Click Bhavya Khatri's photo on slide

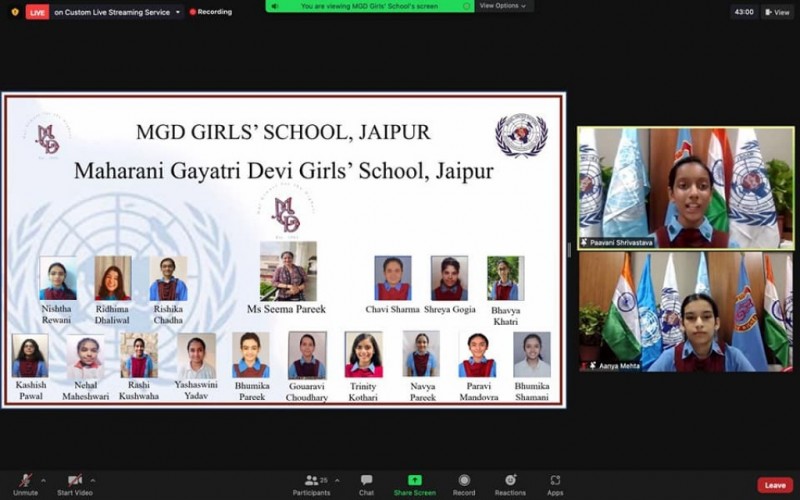click(506, 278)
